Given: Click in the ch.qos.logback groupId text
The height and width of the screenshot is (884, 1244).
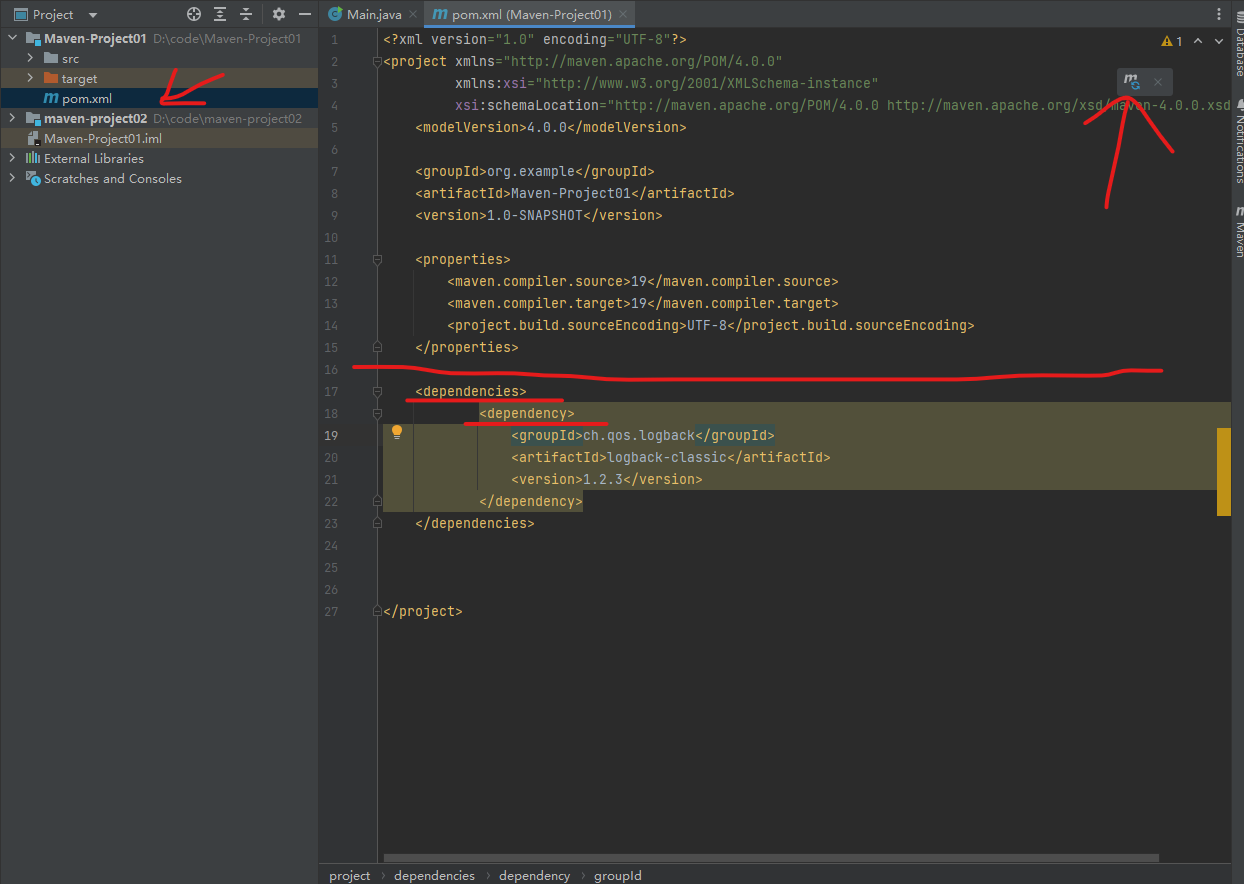Looking at the screenshot, I should tap(639, 435).
